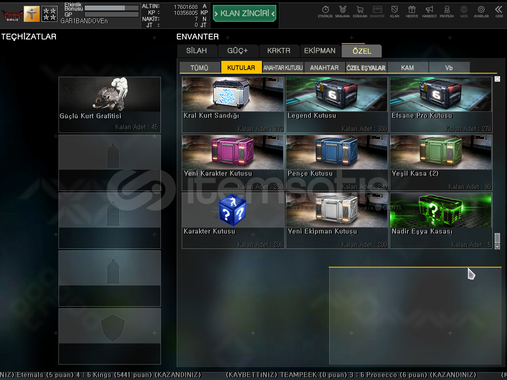Viewport: 507px width, 380px height.
Task: Open the Profilim person icon
Action: 447,12
